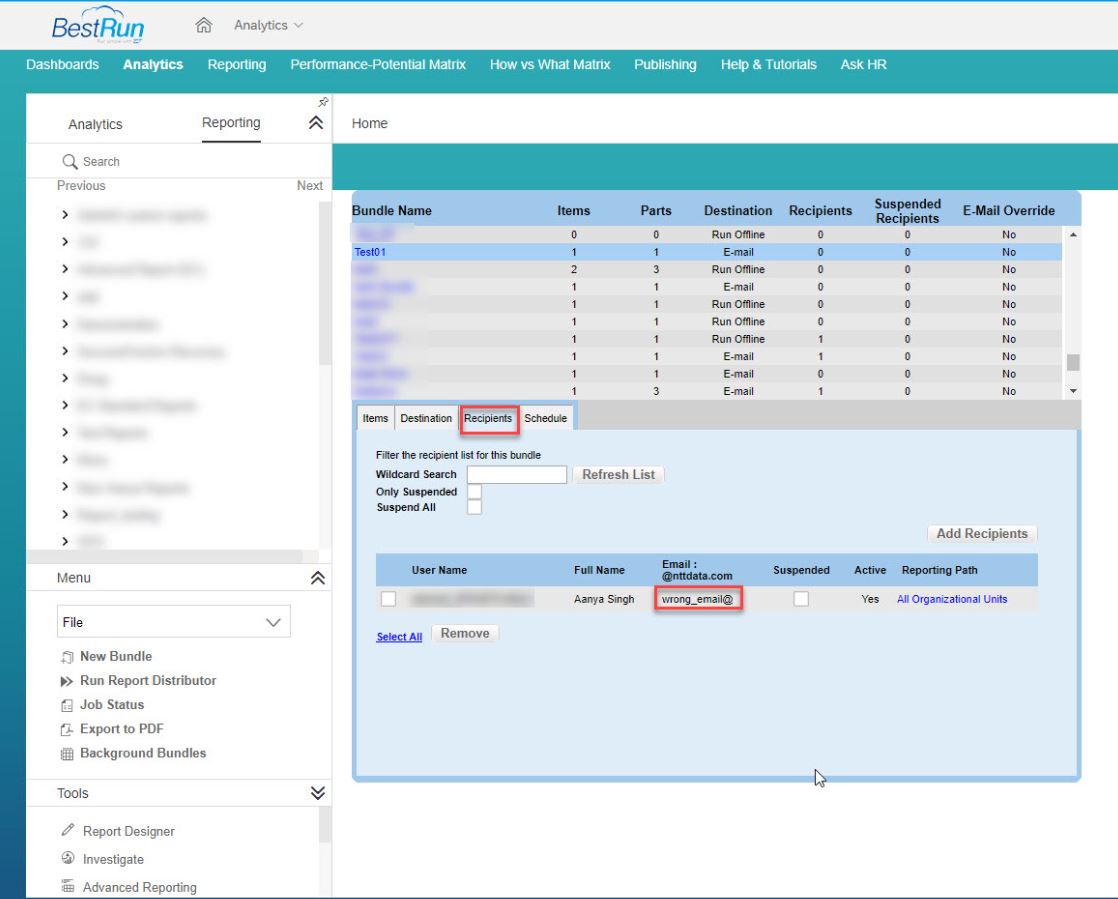Open Help & Tutorials
The width and height of the screenshot is (1118, 899).
[x=769, y=64]
